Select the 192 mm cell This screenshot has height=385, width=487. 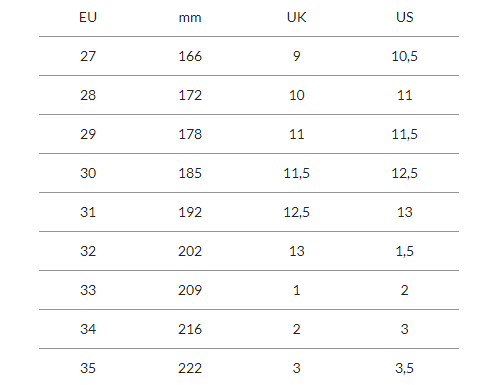[190, 212]
